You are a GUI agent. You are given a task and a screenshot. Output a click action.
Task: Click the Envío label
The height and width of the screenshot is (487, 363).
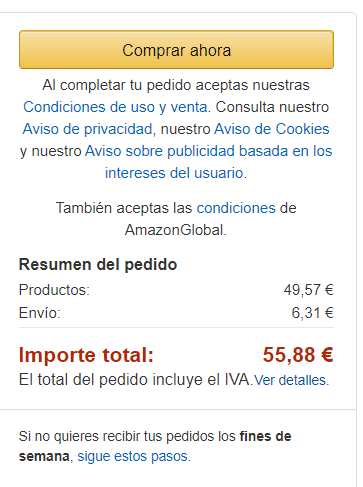[40, 313]
